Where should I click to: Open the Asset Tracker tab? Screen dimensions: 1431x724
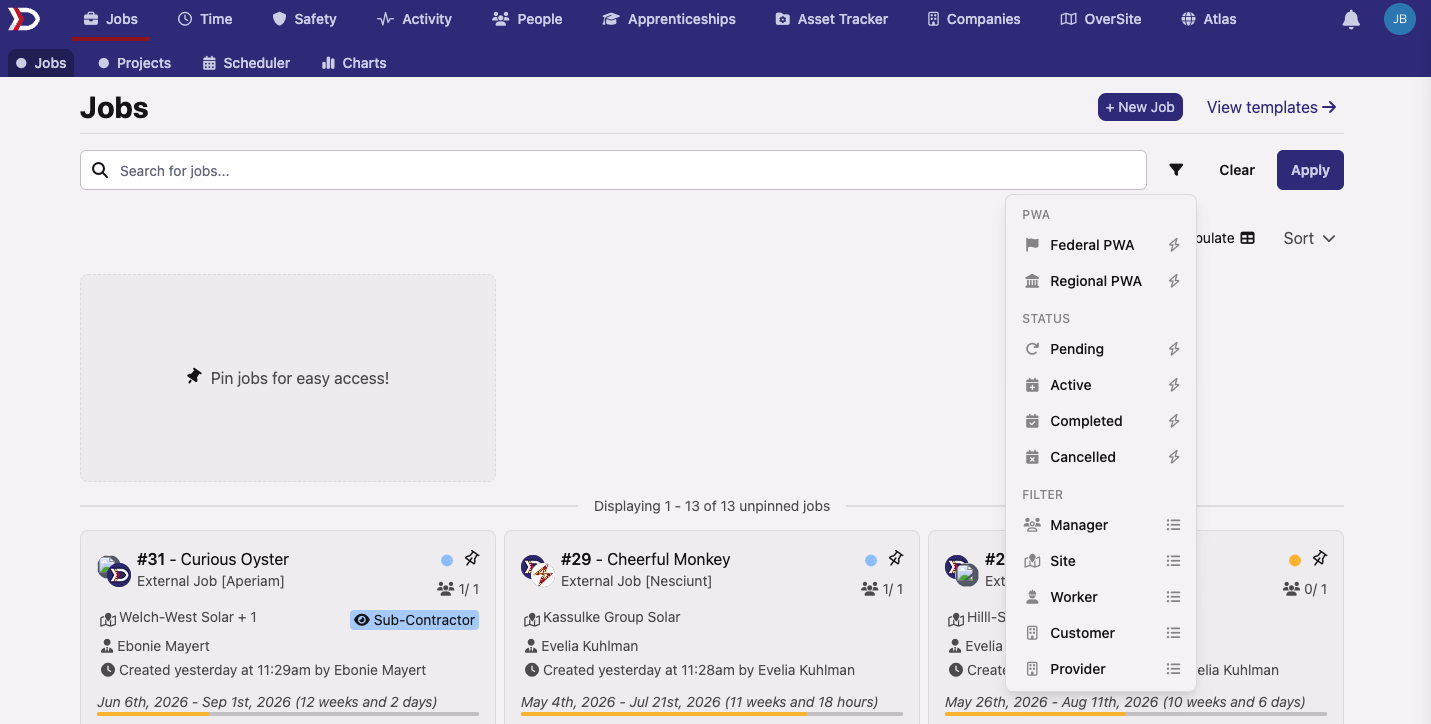832,19
